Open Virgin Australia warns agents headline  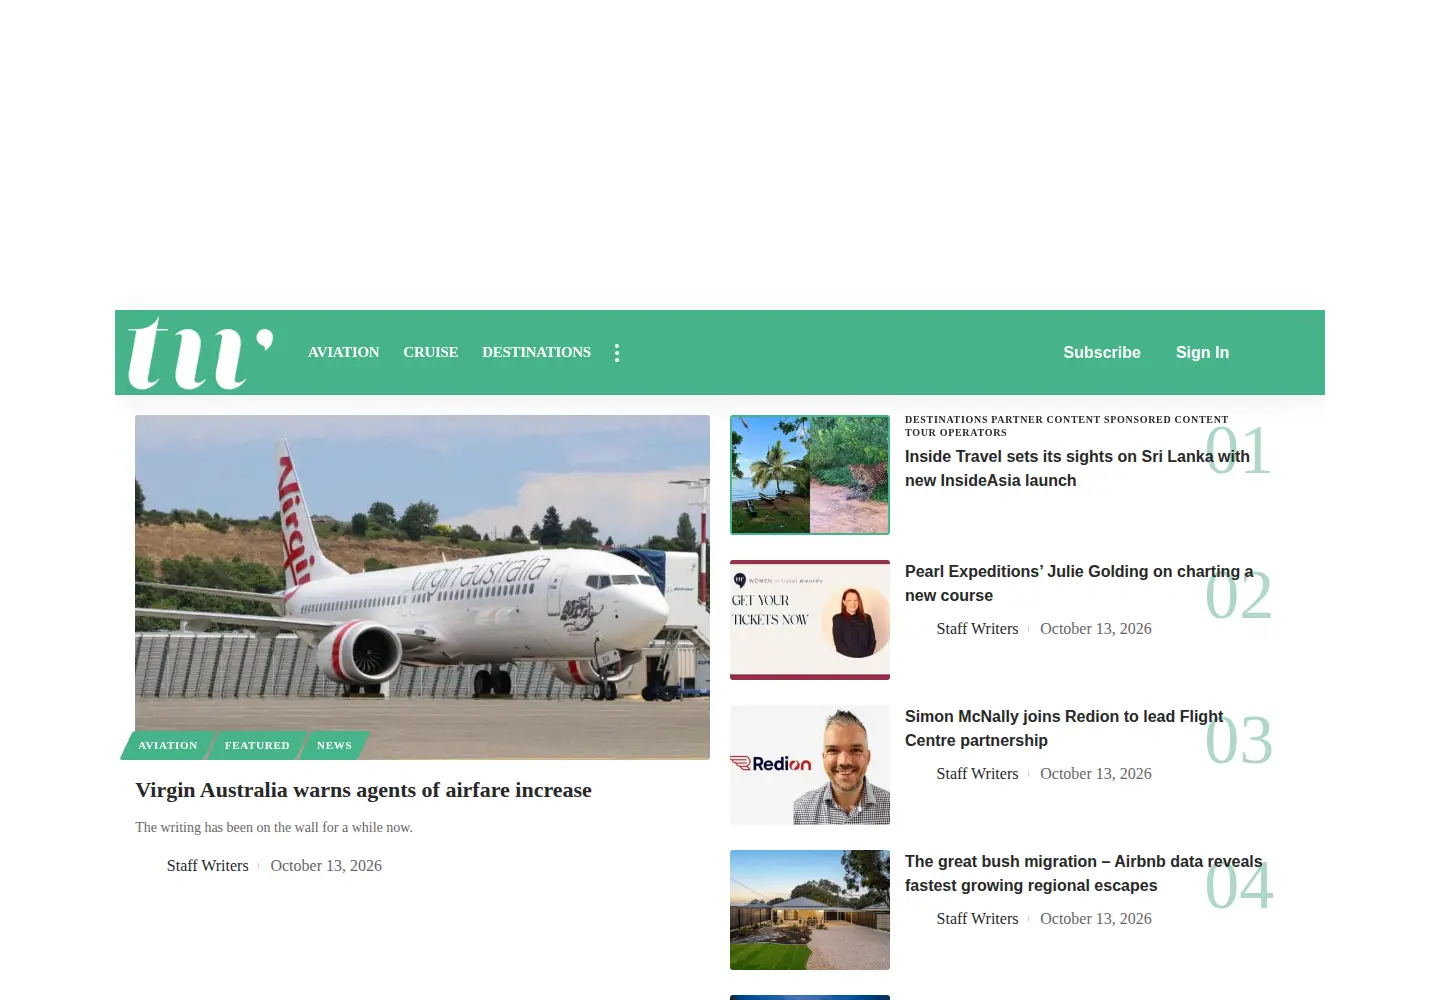[364, 790]
